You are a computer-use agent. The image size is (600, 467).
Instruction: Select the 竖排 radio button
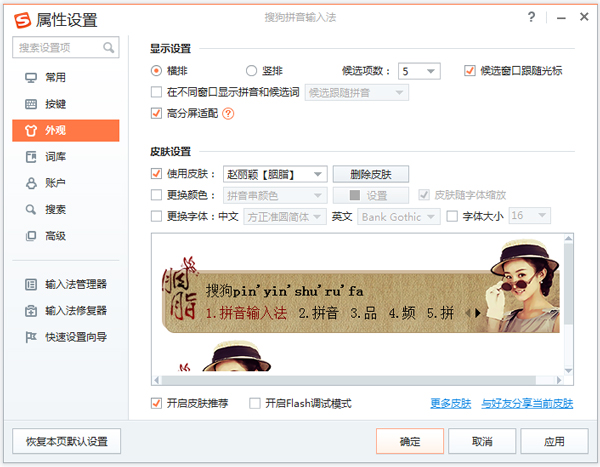(251, 71)
